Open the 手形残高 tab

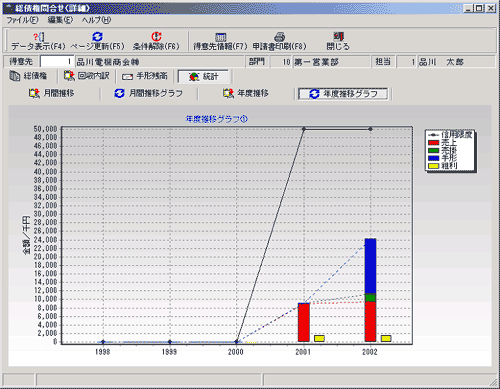[145, 76]
